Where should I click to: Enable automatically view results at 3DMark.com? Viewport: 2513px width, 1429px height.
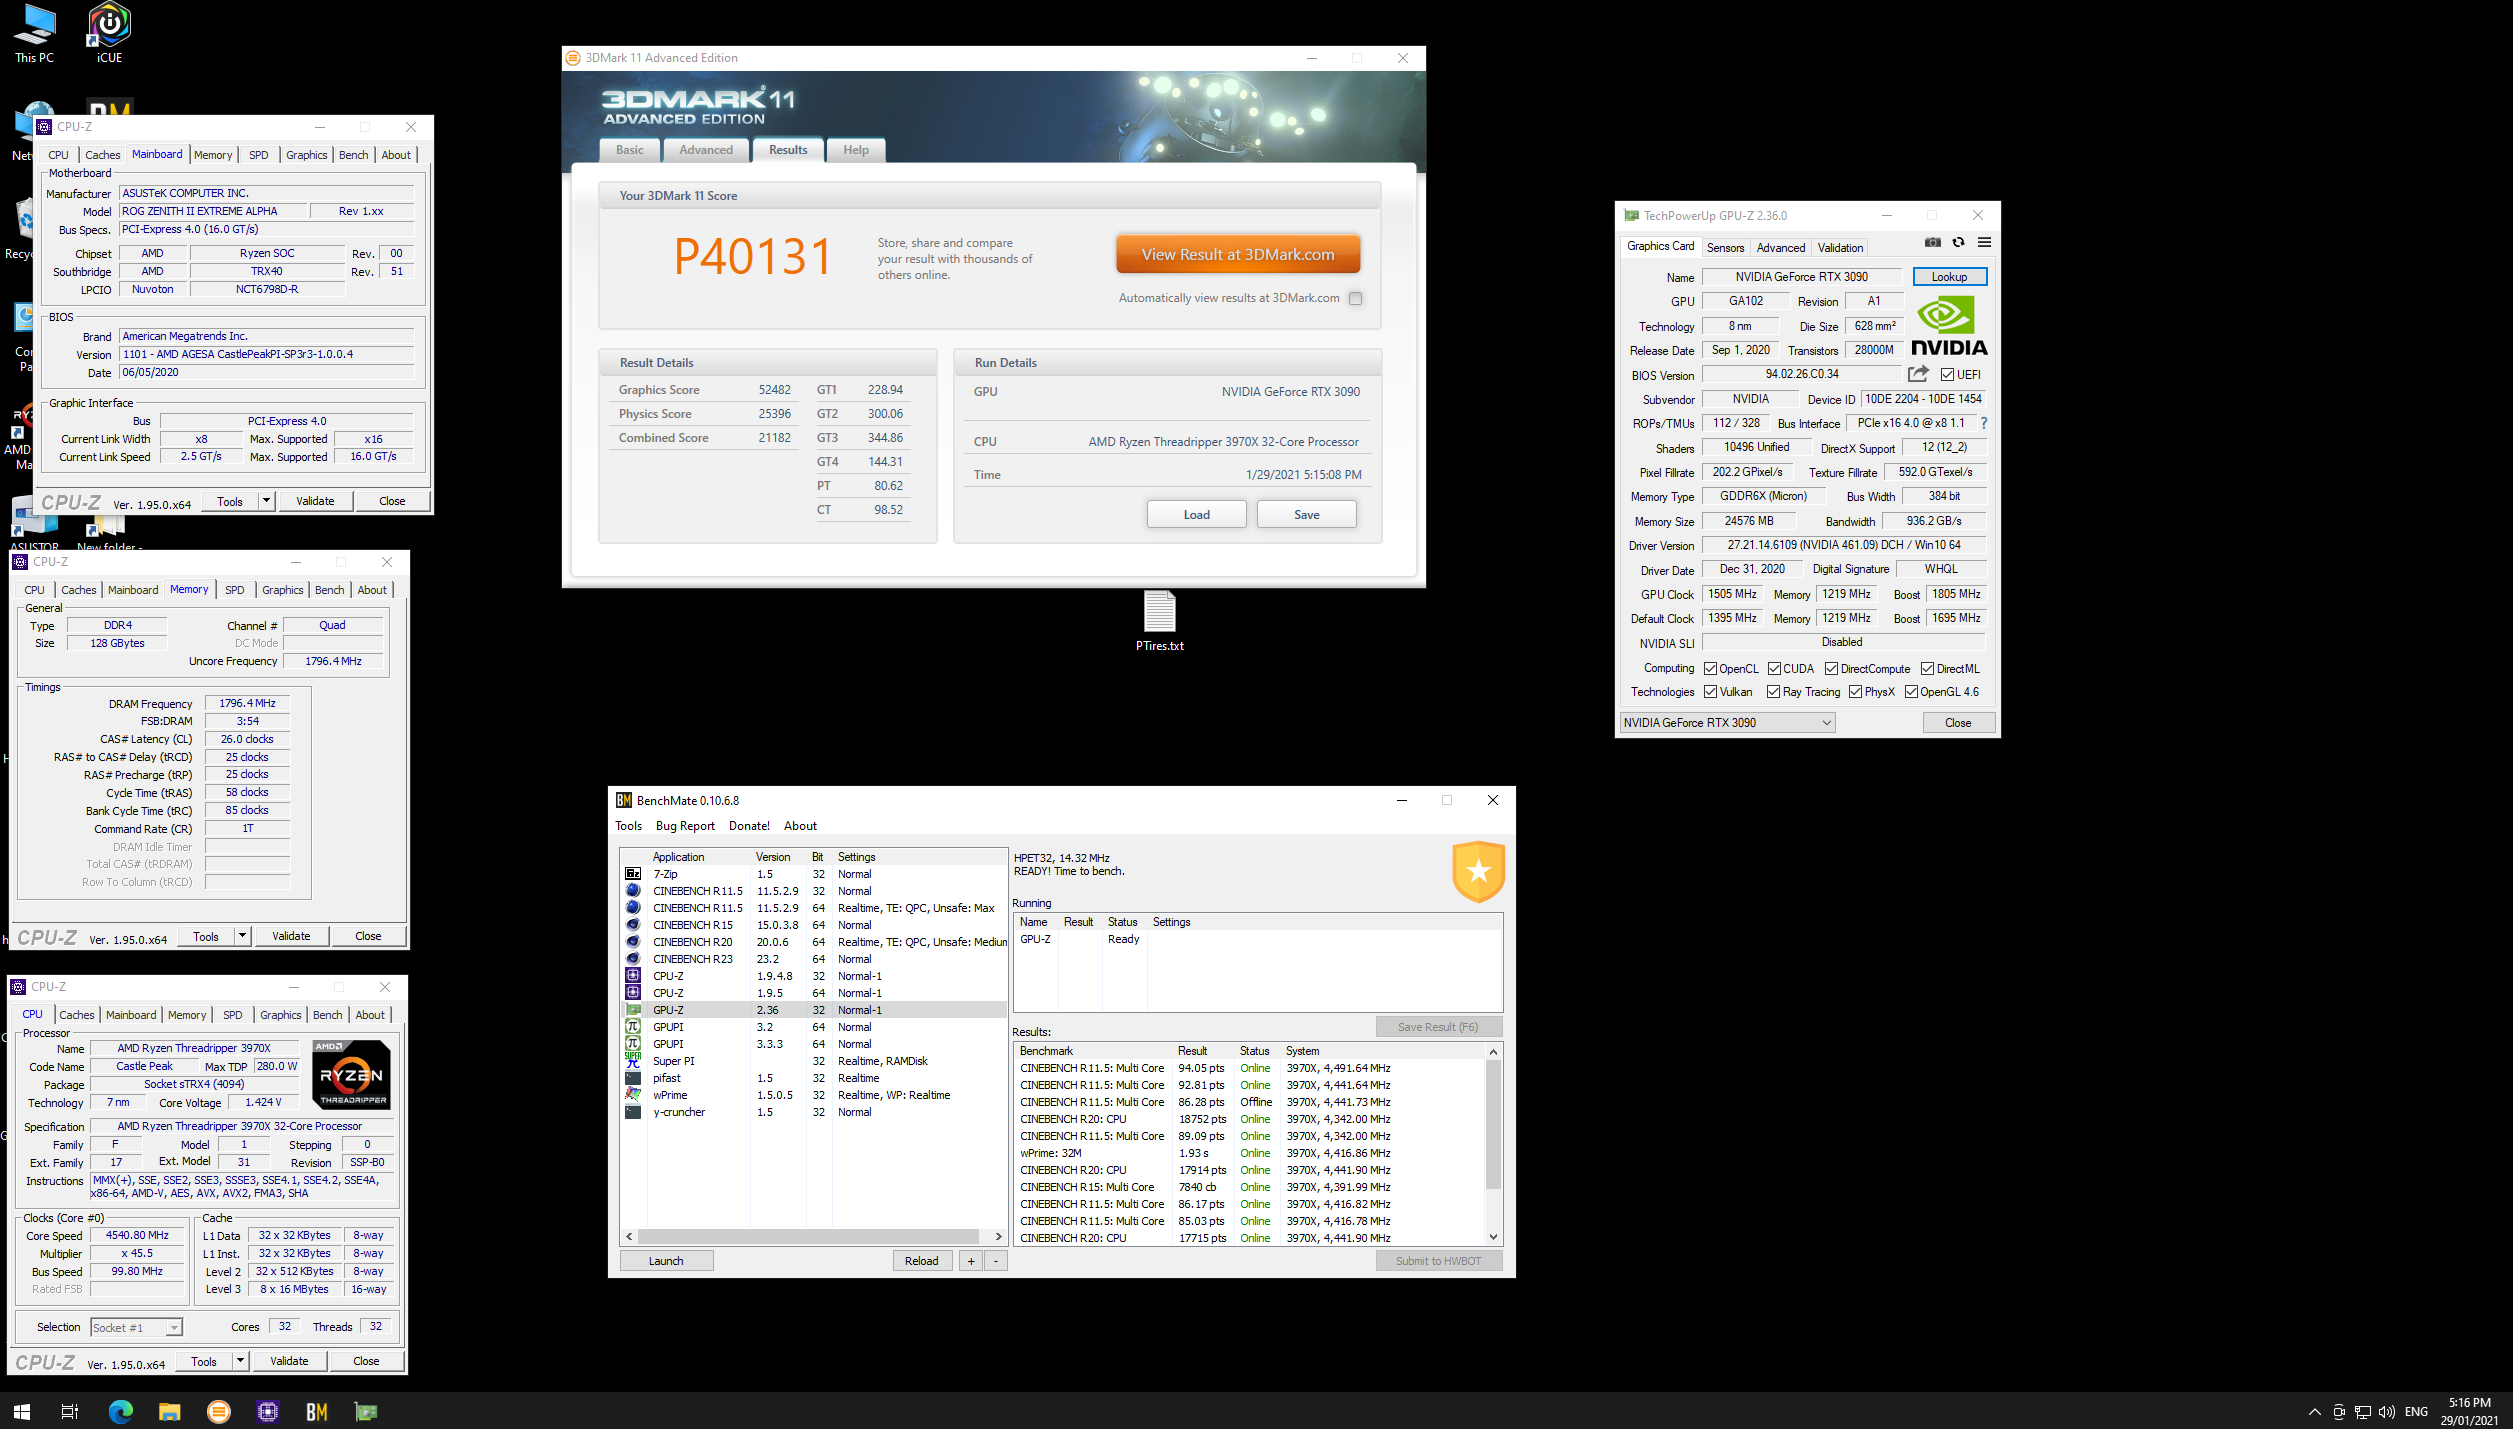(1355, 298)
